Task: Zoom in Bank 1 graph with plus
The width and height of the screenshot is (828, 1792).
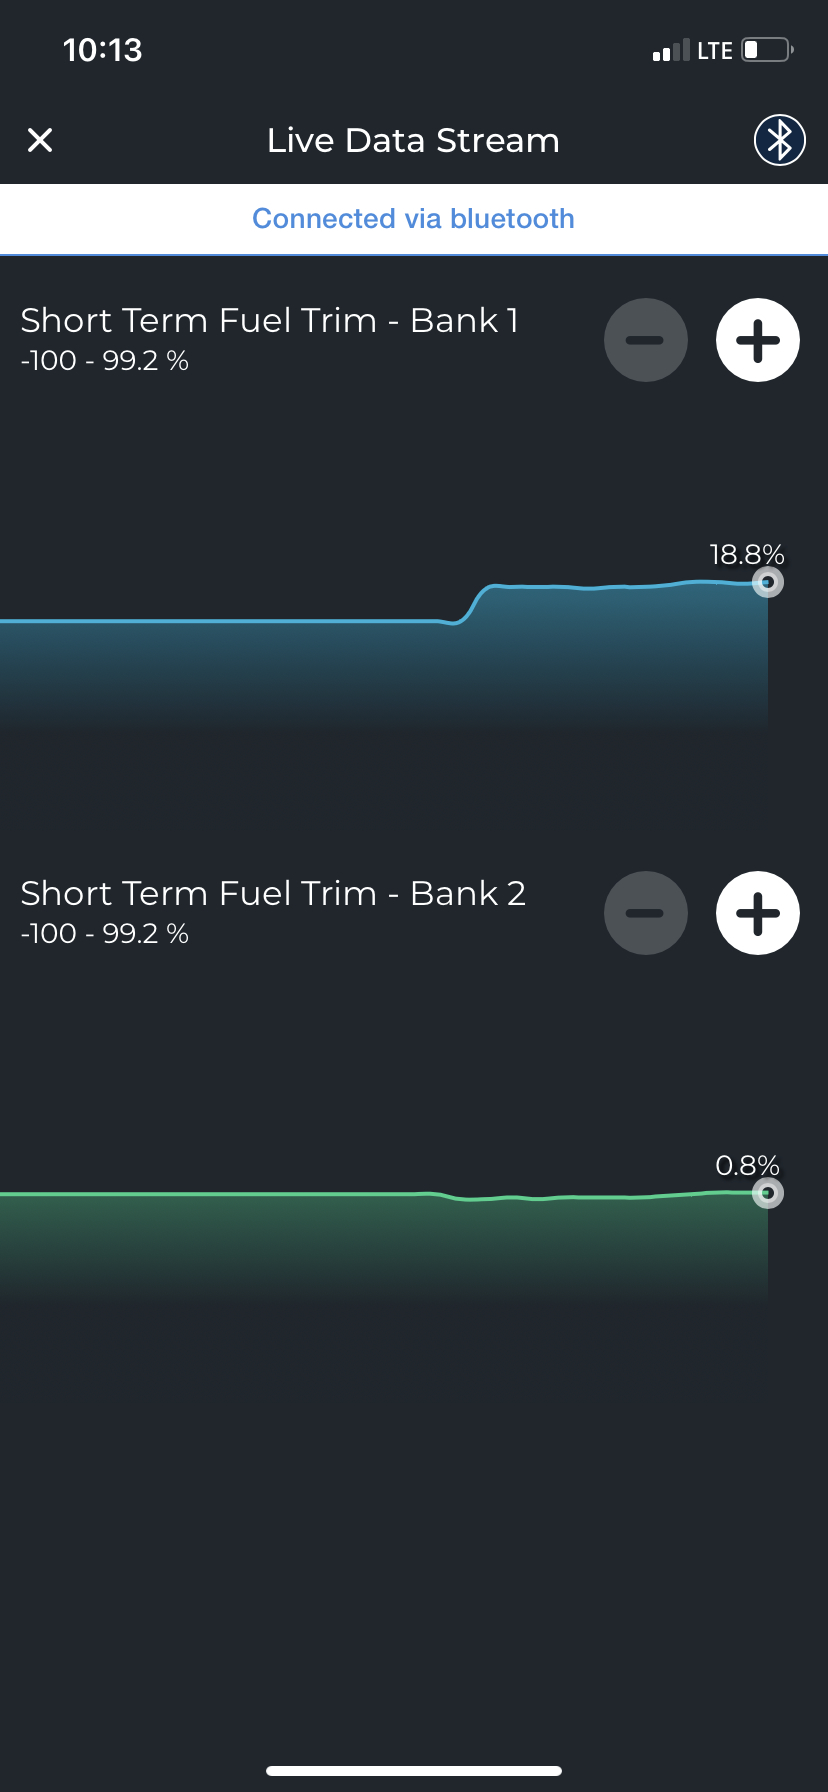Action: [x=757, y=340]
